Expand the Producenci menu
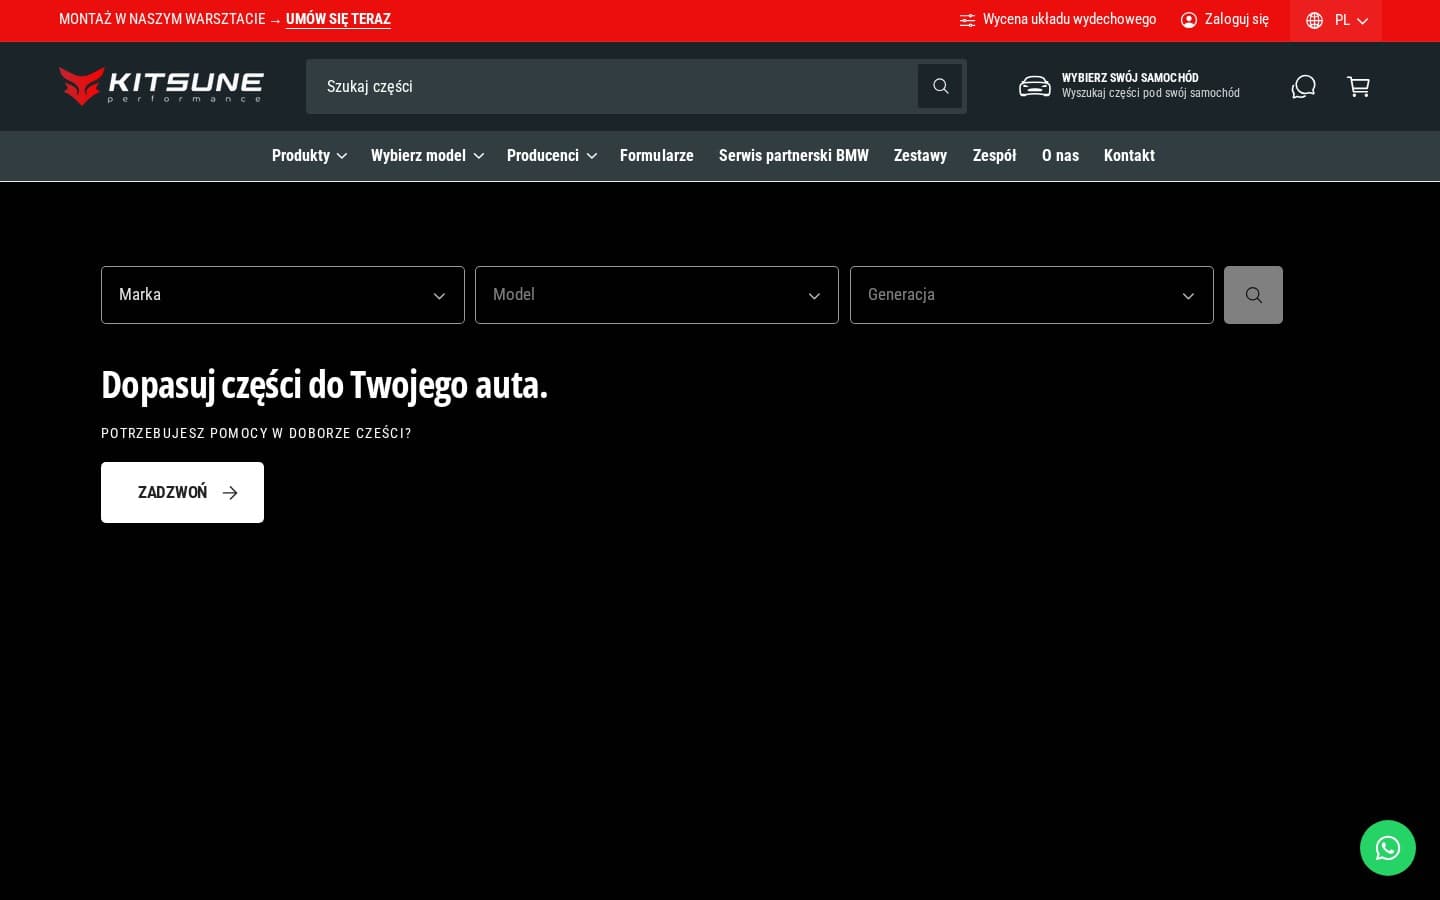Screen dimensions: 1440x900 pos(551,156)
